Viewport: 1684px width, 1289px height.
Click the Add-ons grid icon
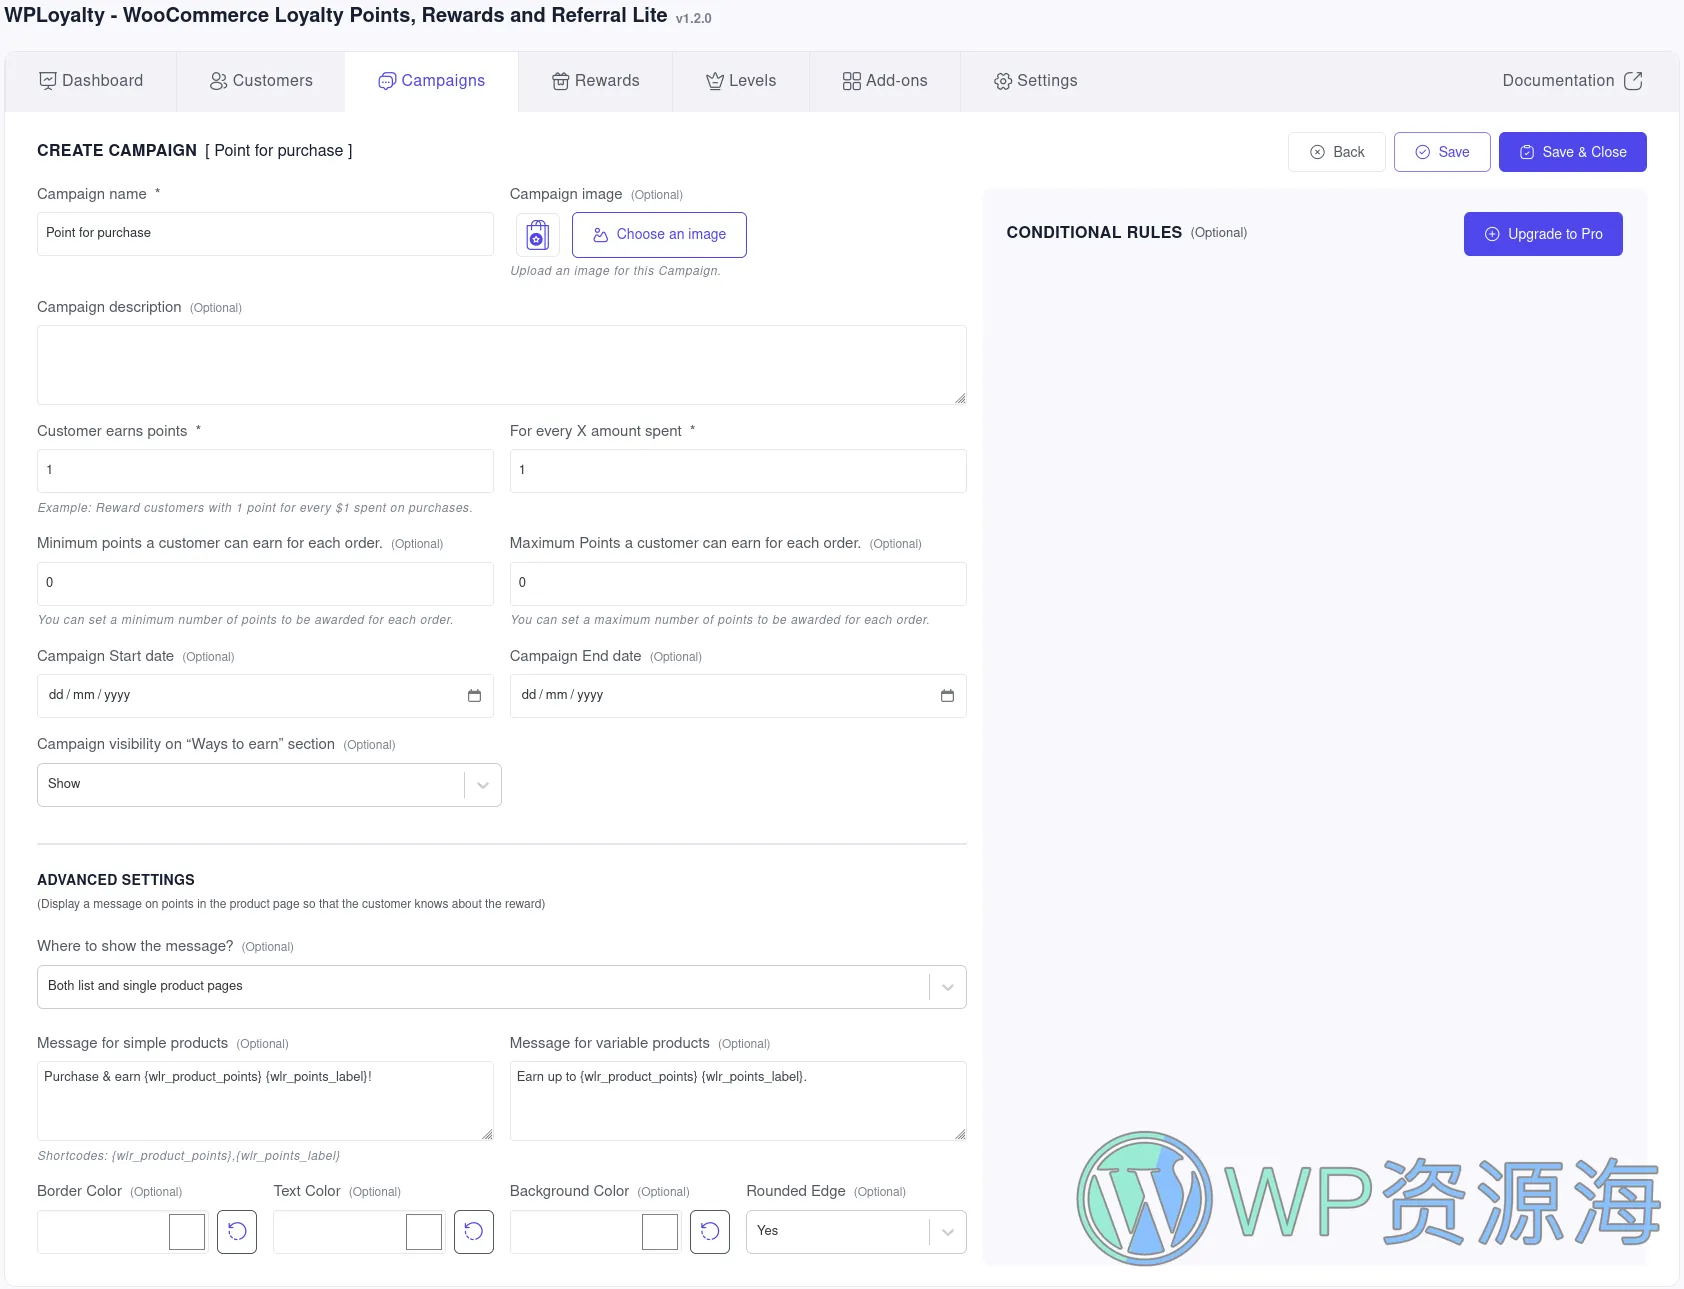click(x=852, y=81)
